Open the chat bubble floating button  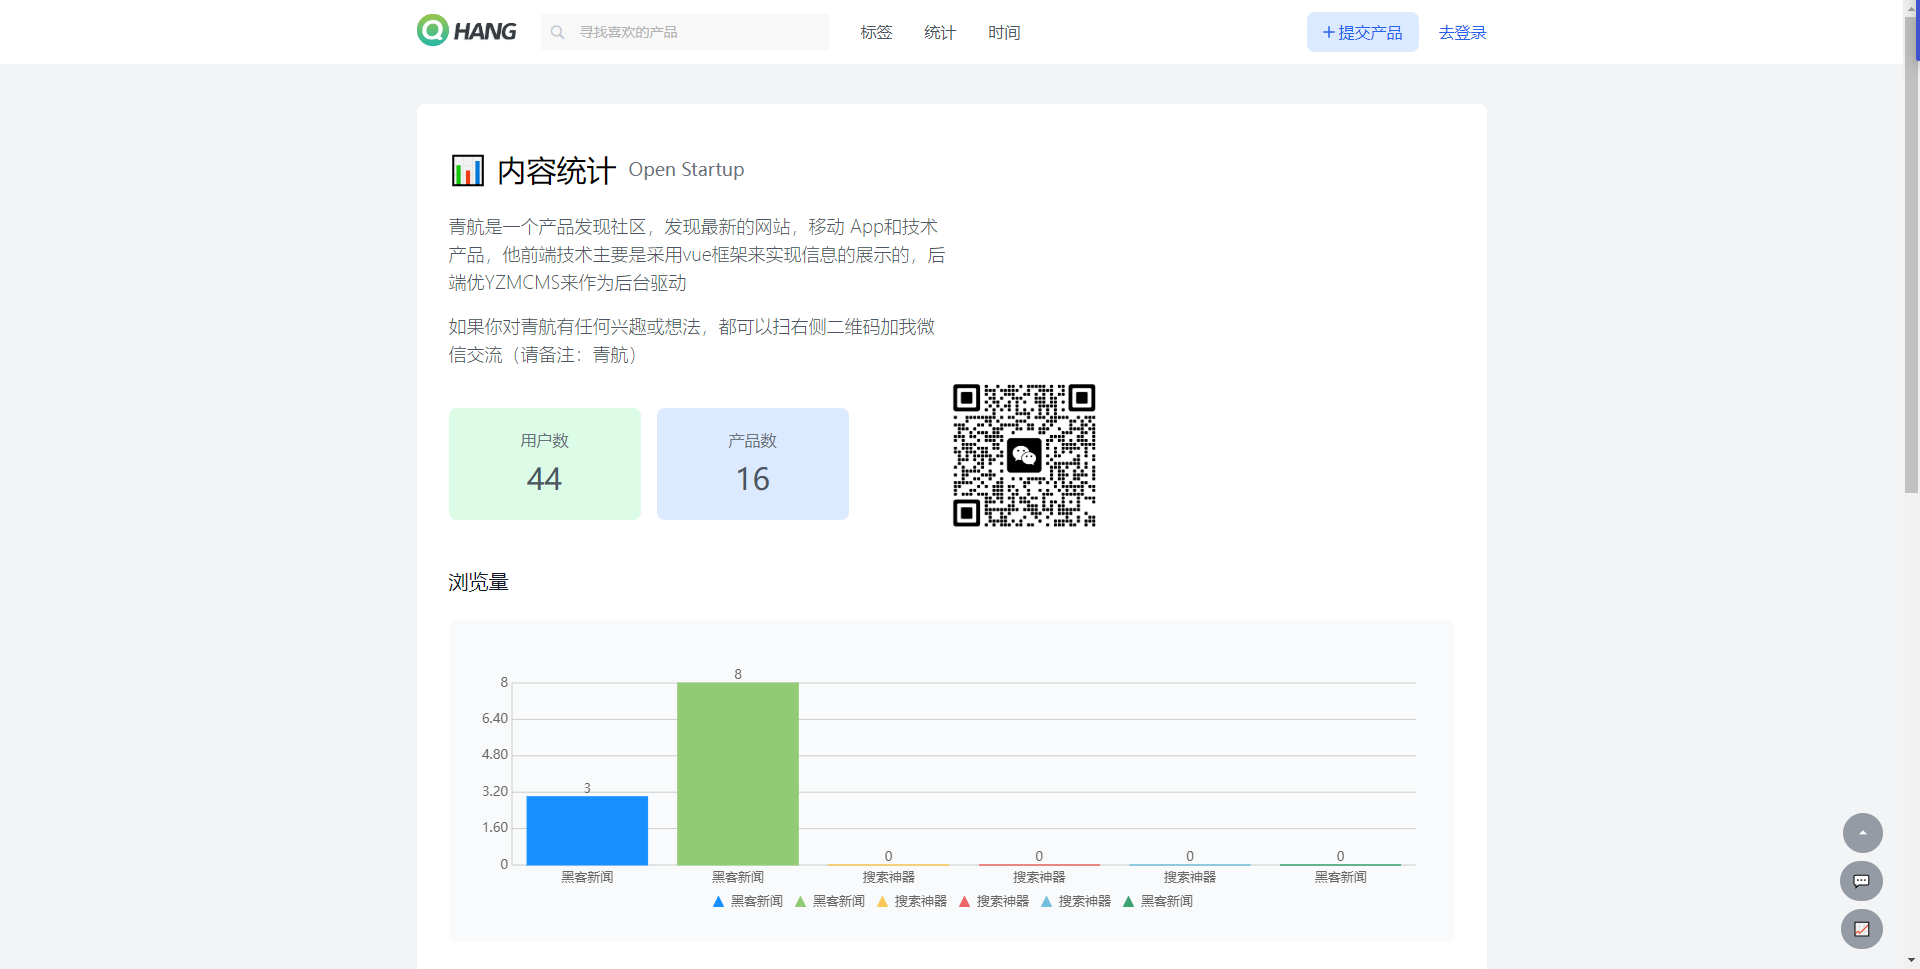(1861, 881)
